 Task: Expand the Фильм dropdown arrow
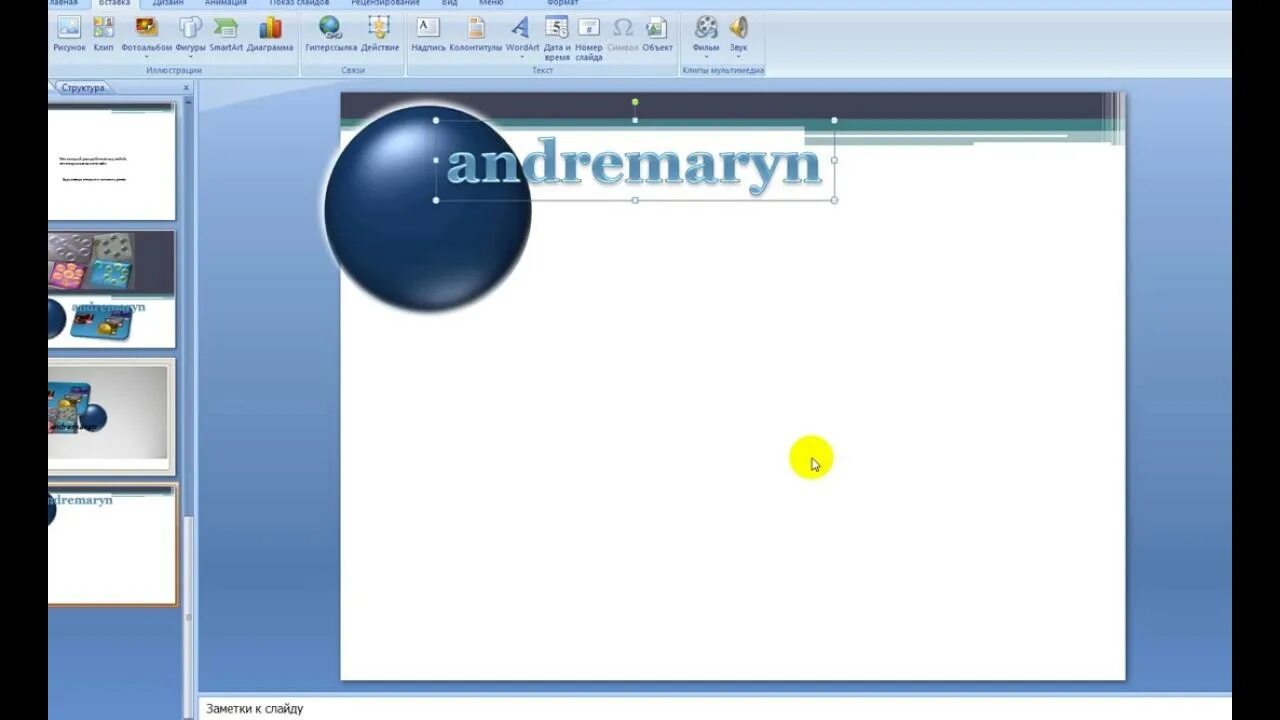[x=706, y=57]
